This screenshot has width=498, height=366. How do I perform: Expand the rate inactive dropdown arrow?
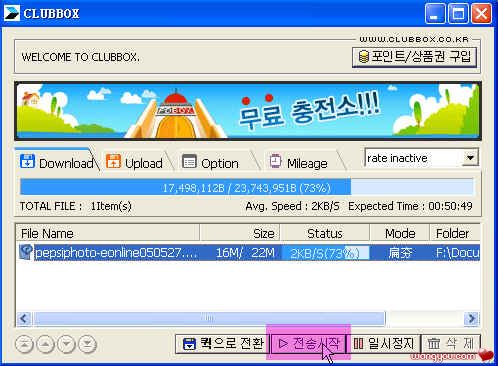pos(470,158)
